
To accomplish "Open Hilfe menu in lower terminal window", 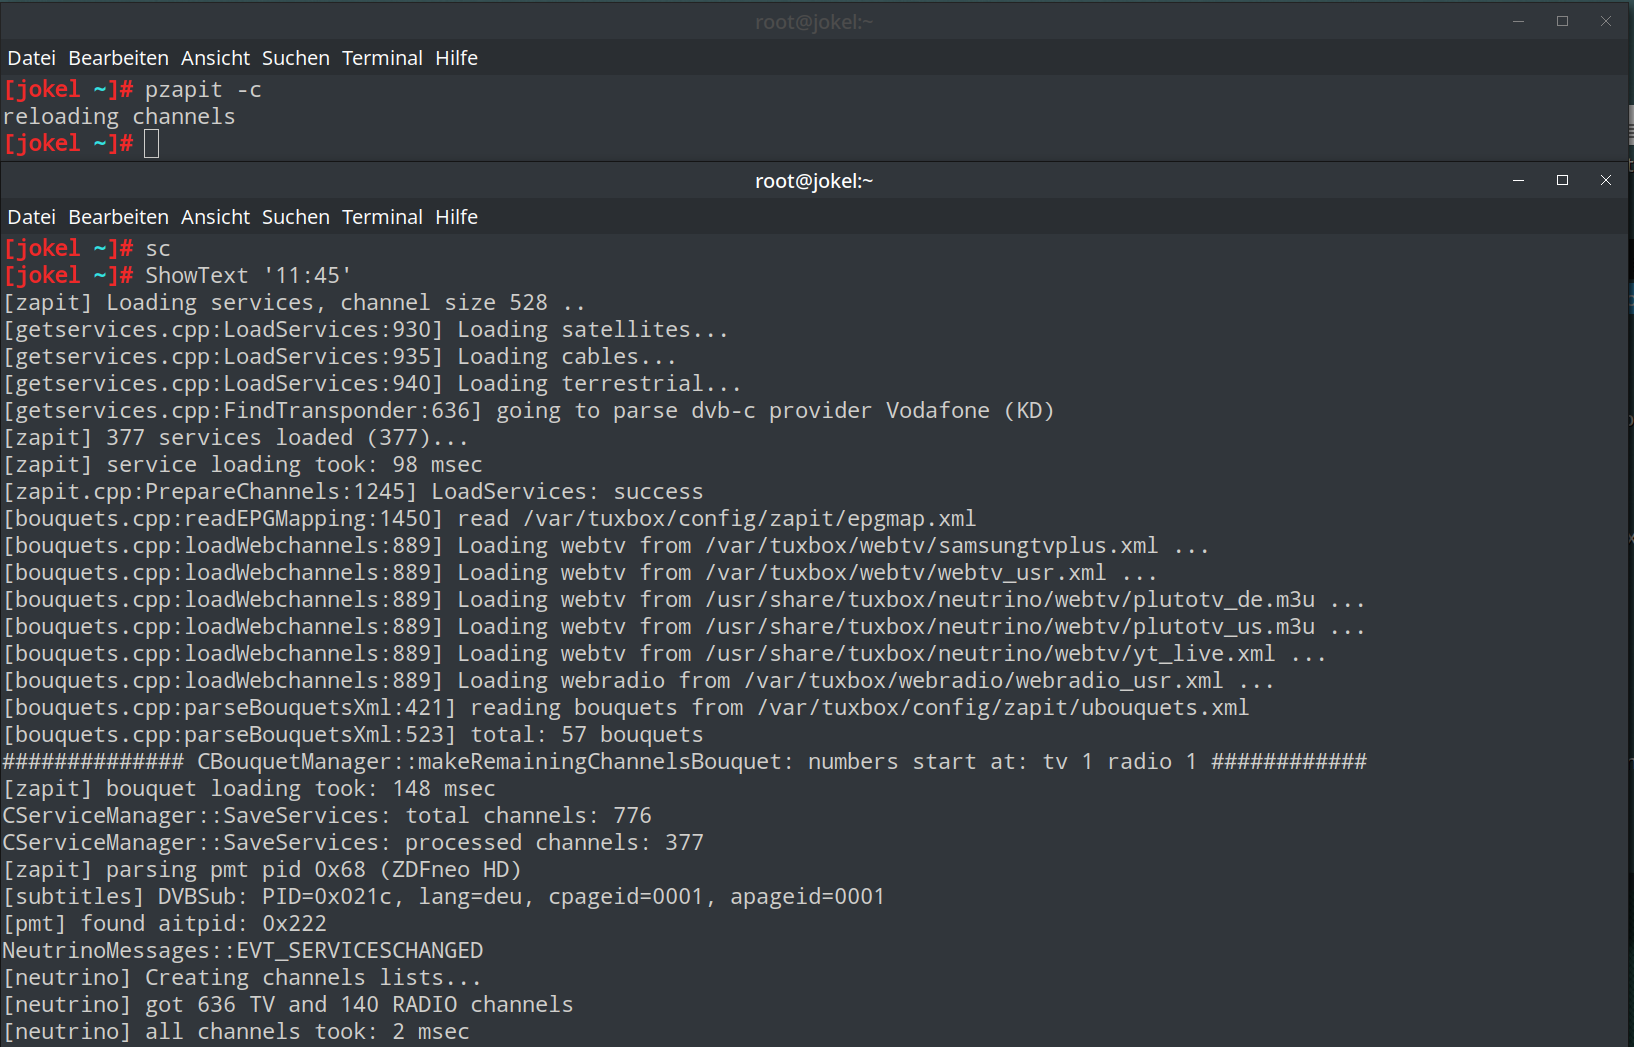I will tap(456, 217).
